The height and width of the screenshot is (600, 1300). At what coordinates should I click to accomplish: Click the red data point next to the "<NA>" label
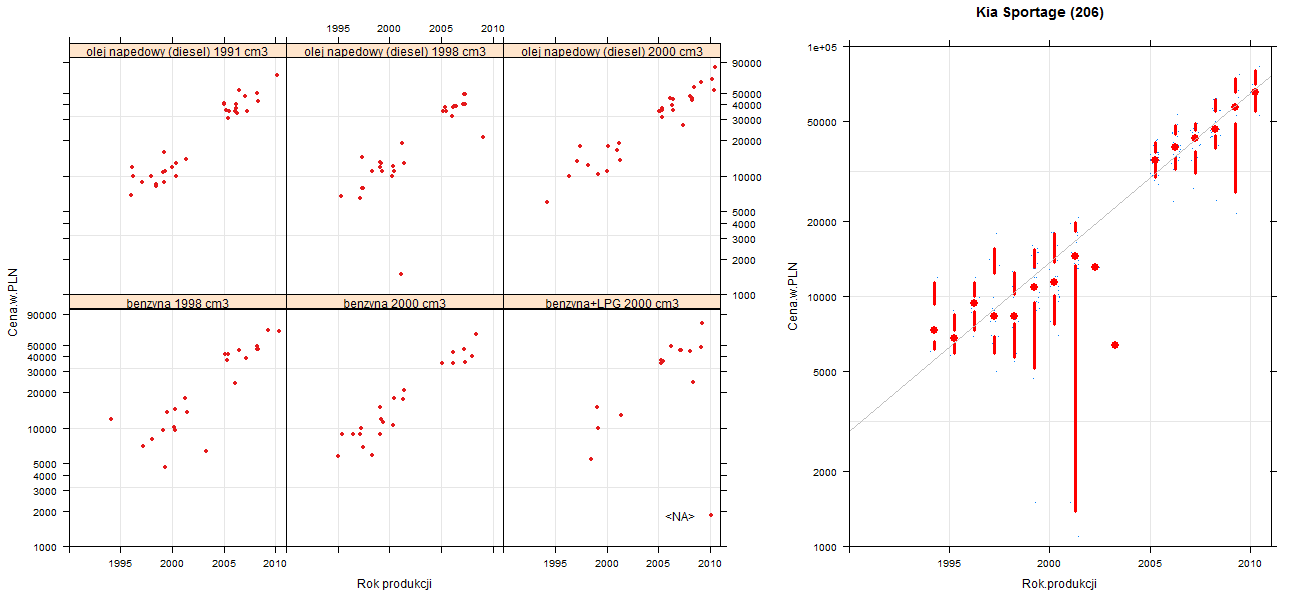coord(711,515)
